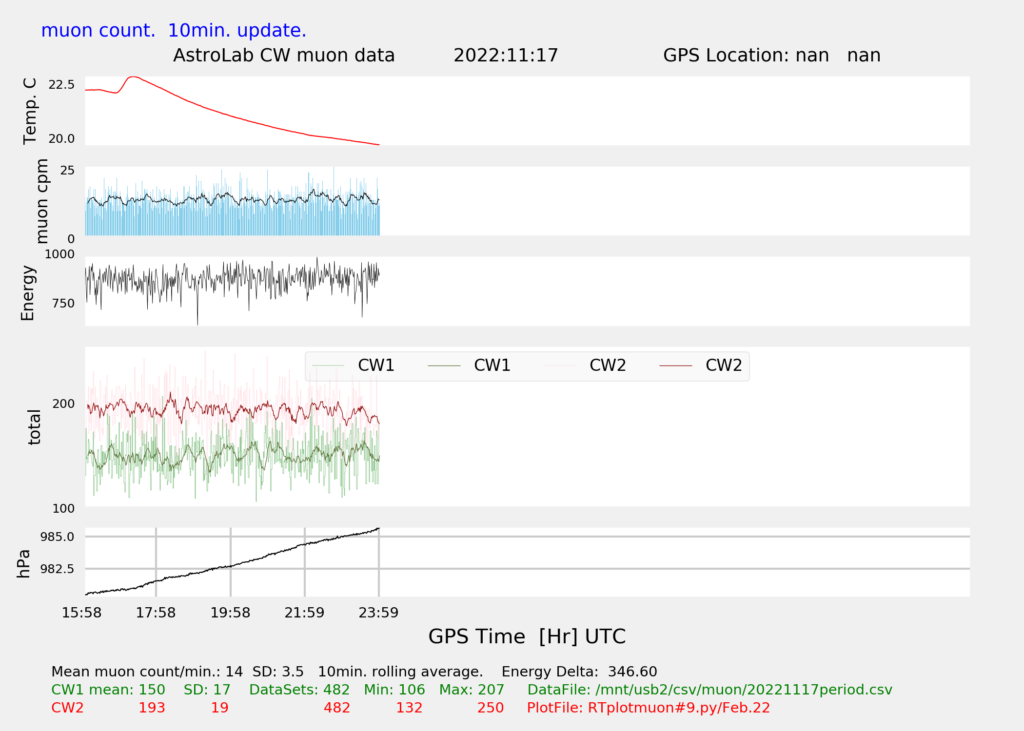Select the 21:59 time tick label
The height and width of the screenshot is (731, 1024).
(x=304, y=612)
